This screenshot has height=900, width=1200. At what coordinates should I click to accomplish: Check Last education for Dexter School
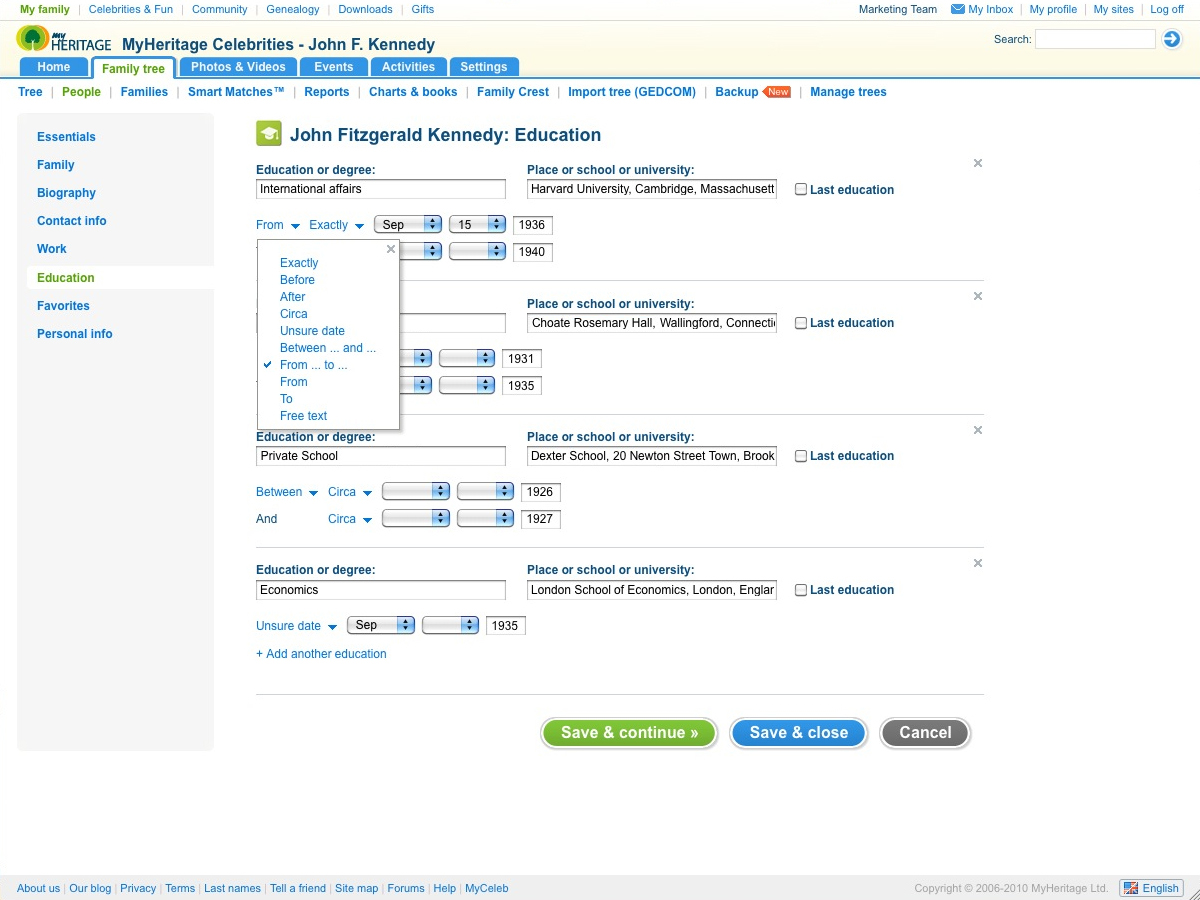801,456
